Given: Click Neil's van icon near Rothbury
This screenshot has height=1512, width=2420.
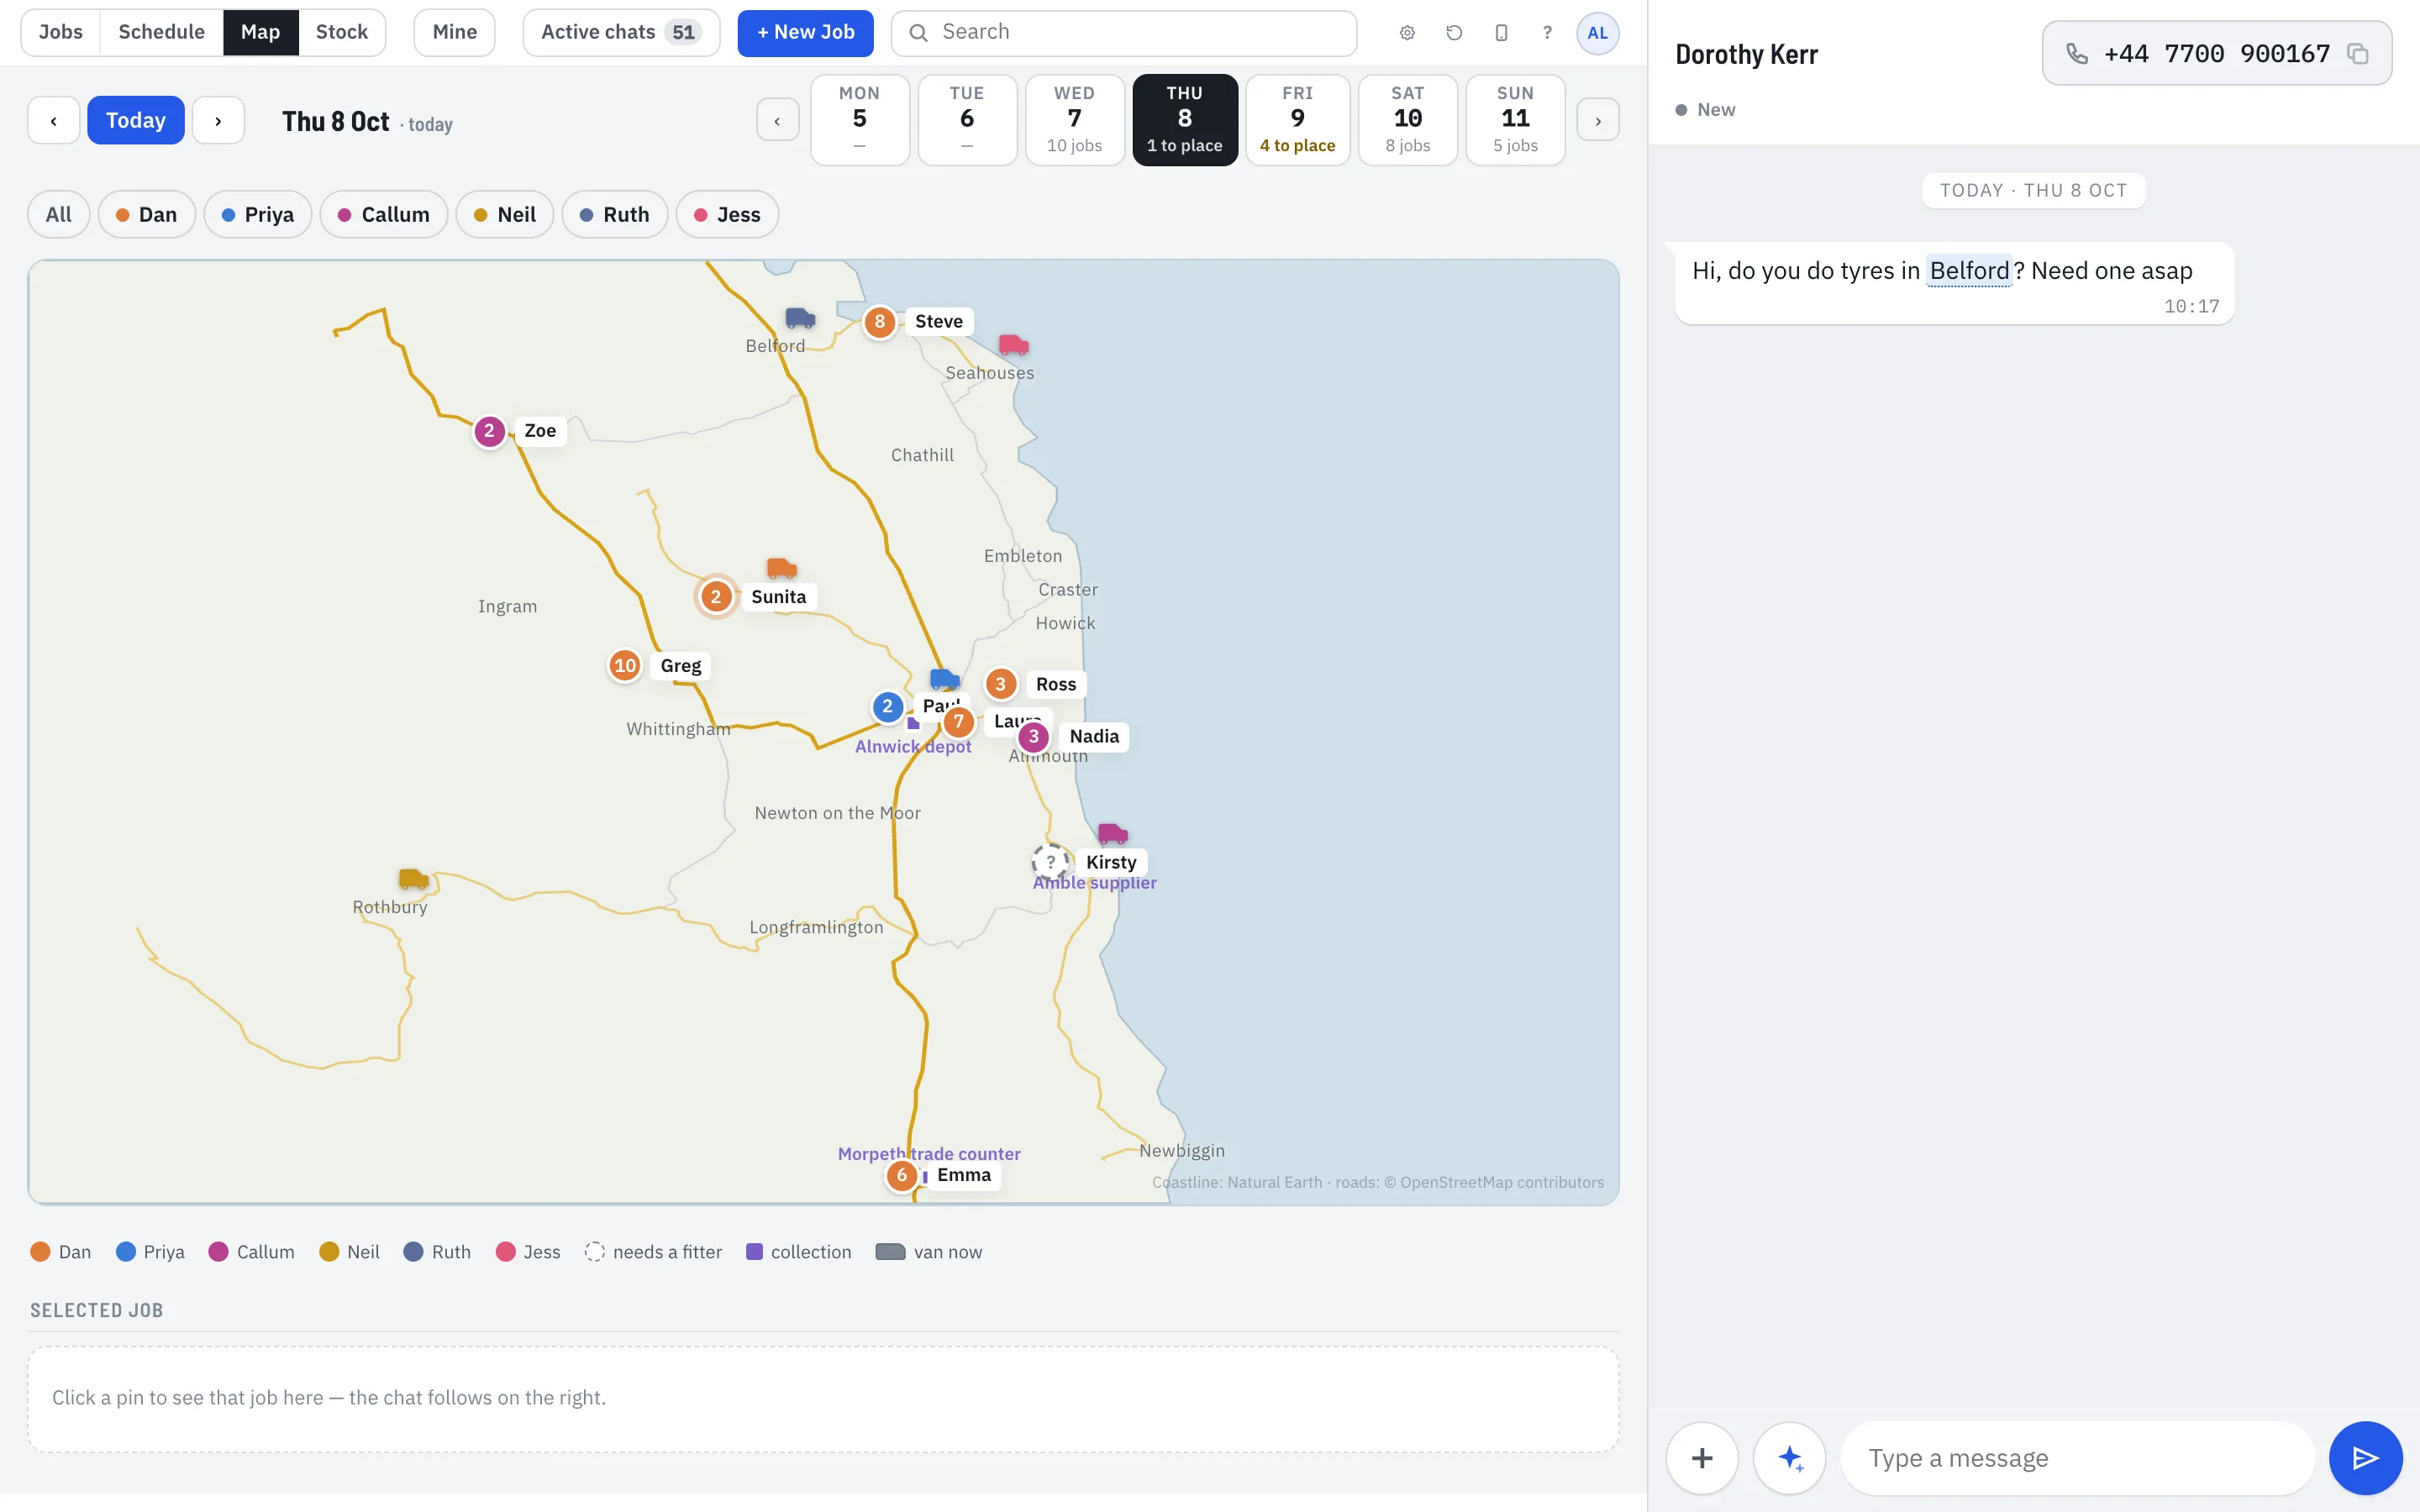Looking at the screenshot, I should click(413, 879).
